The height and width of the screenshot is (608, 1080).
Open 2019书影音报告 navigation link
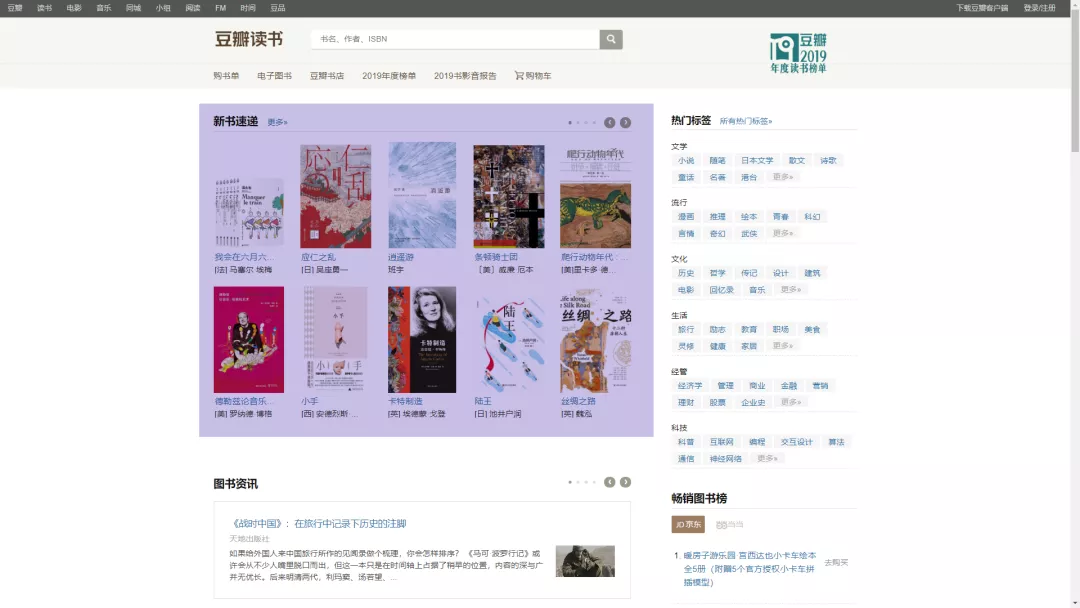465,76
